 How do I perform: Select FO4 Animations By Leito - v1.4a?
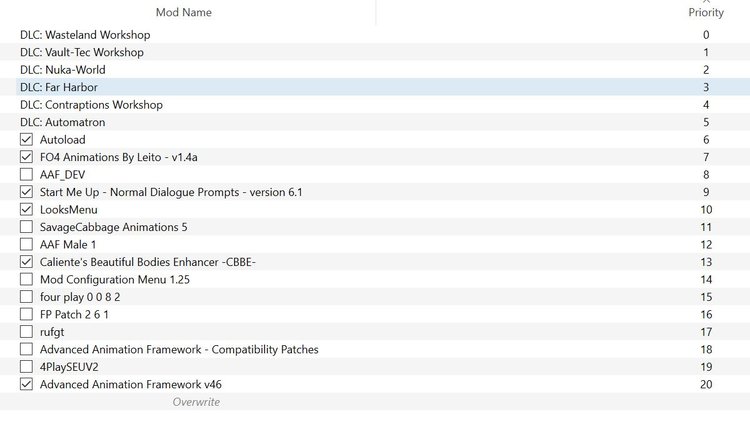click(119, 157)
